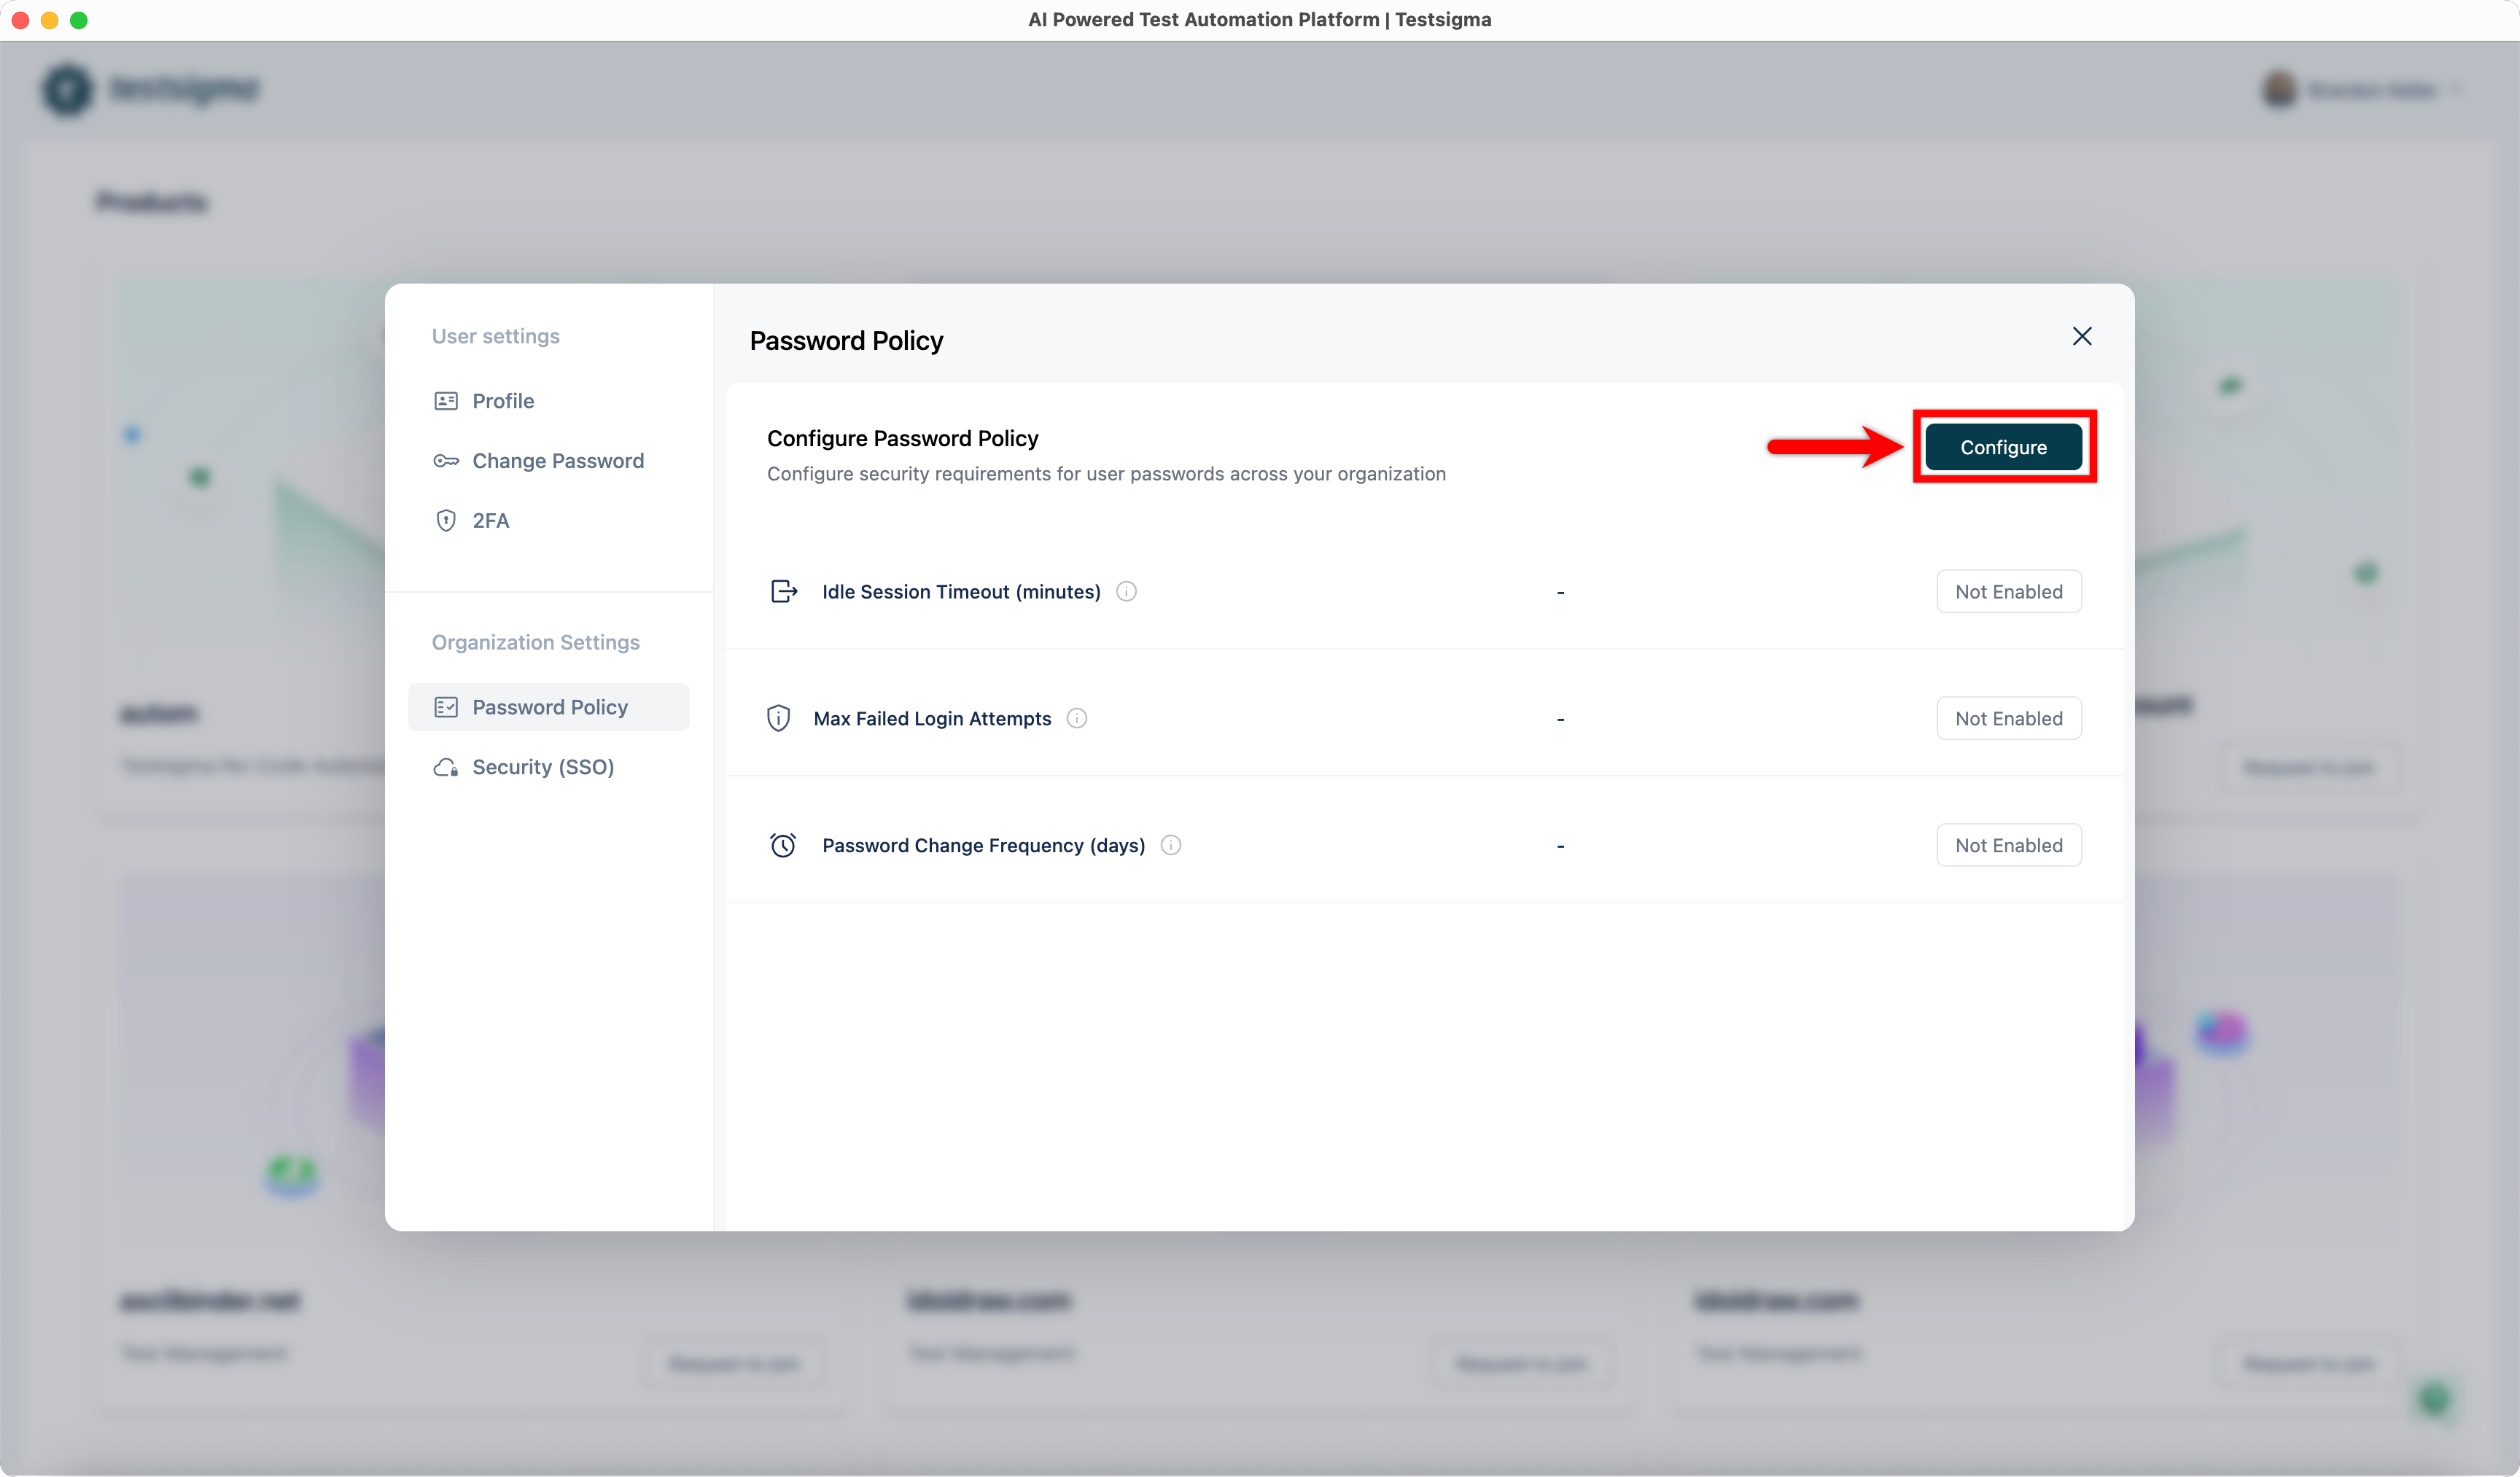Viewport: 2520px width, 1477px height.
Task: Switch to the Password Policy section
Action: pyautogui.click(x=550, y=706)
